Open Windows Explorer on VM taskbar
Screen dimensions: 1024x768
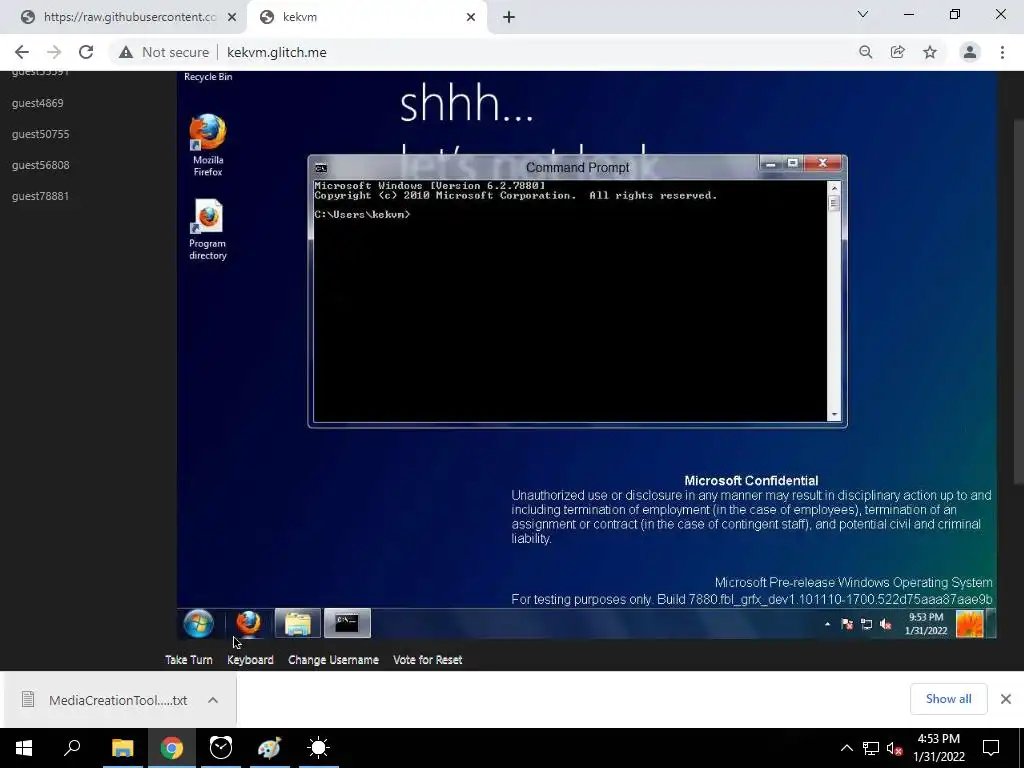click(298, 623)
